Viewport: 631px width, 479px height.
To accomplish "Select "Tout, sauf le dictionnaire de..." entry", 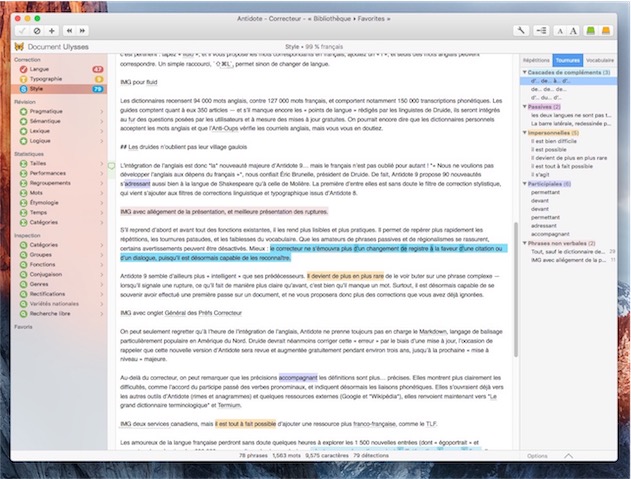I will (x=568, y=252).
